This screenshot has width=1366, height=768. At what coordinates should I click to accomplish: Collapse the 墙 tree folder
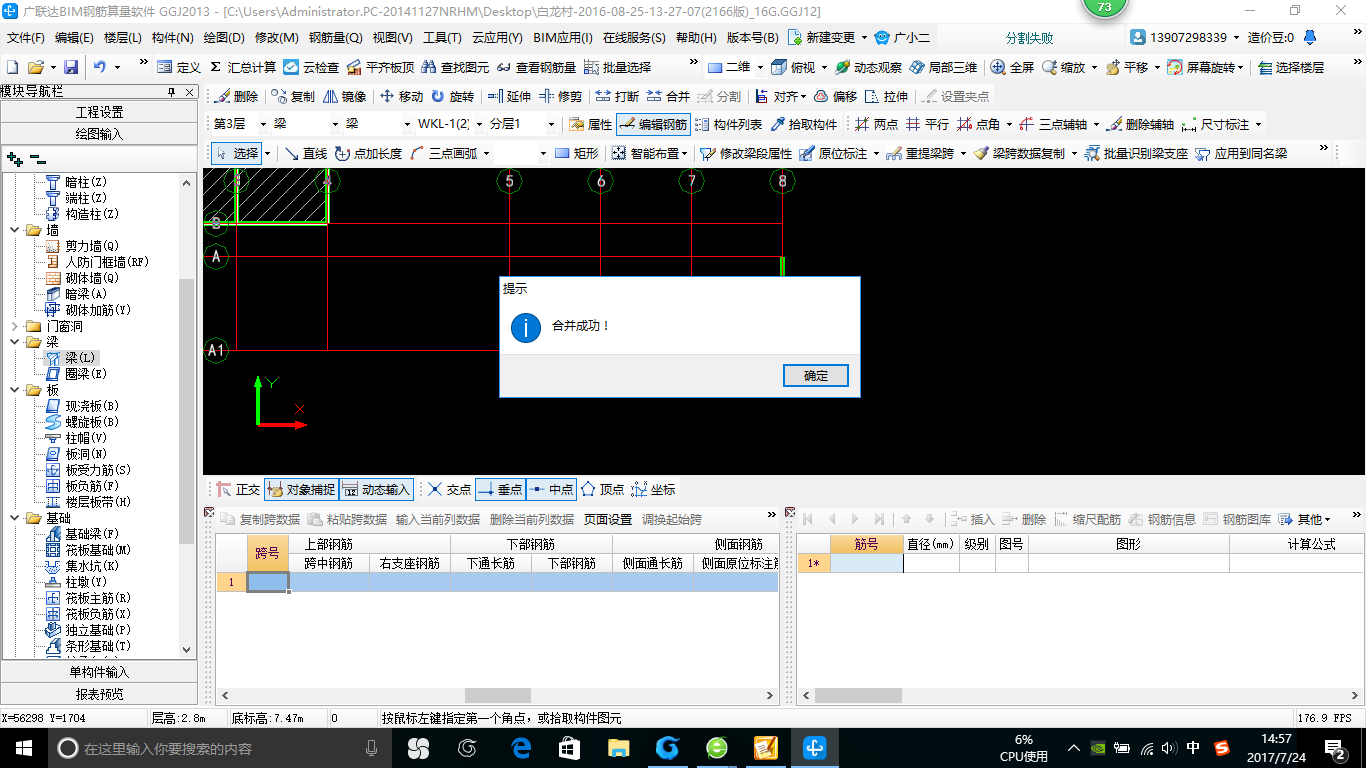pyautogui.click(x=15, y=230)
